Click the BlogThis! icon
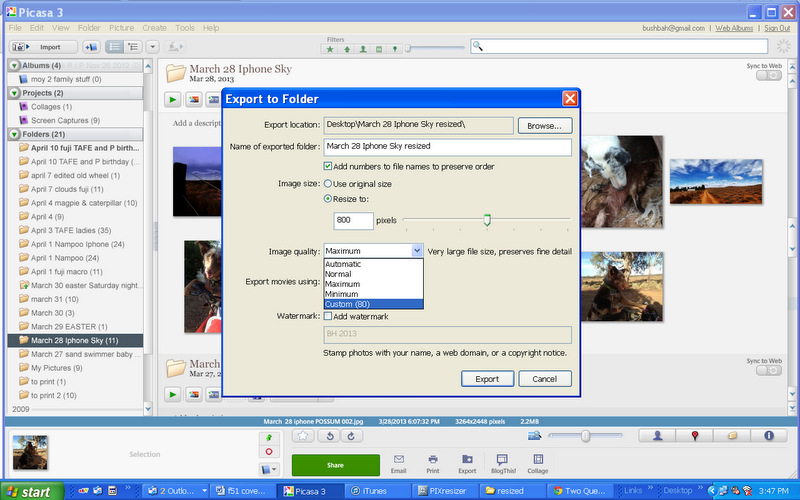The image size is (800, 500). (502, 461)
